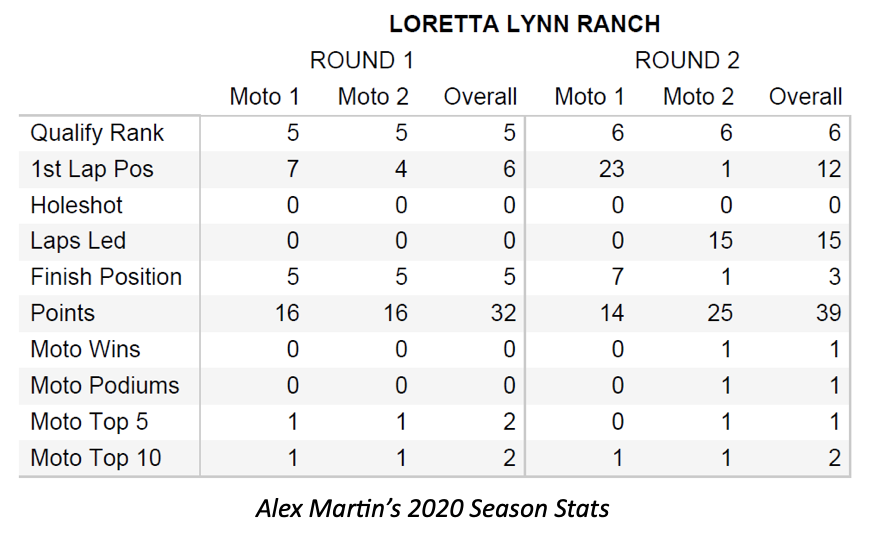The height and width of the screenshot is (534, 884).
Task: Select the Holeshot row label
Action: coord(77,205)
